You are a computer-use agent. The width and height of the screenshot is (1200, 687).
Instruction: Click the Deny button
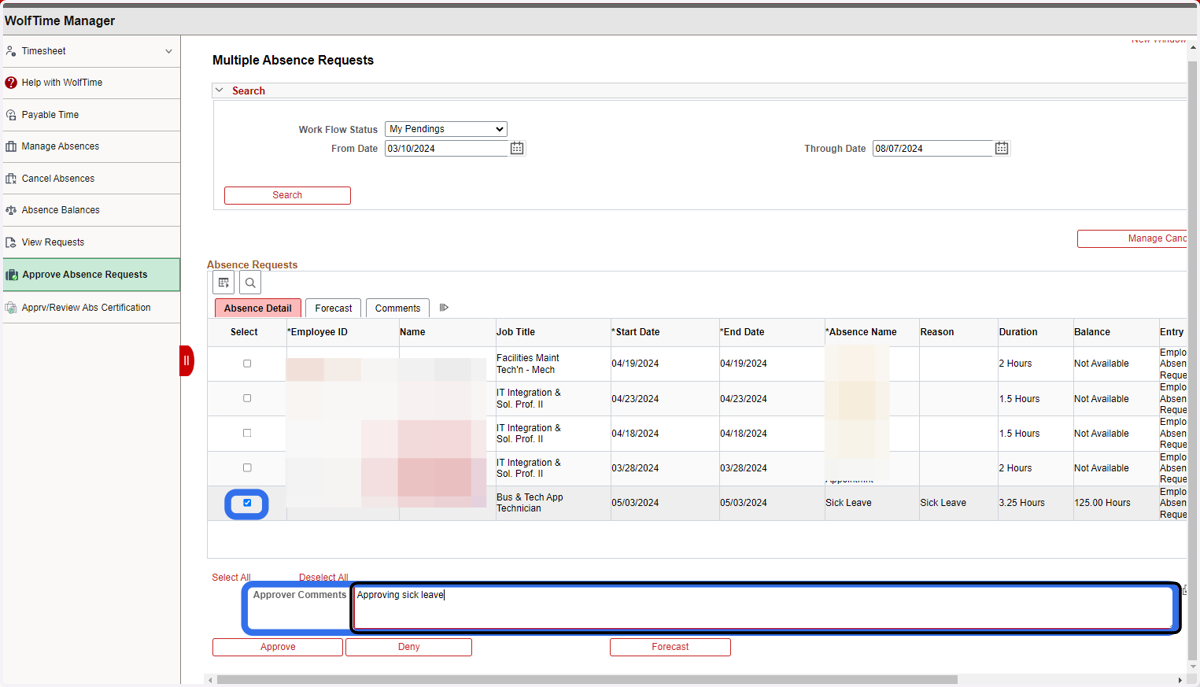point(408,647)
